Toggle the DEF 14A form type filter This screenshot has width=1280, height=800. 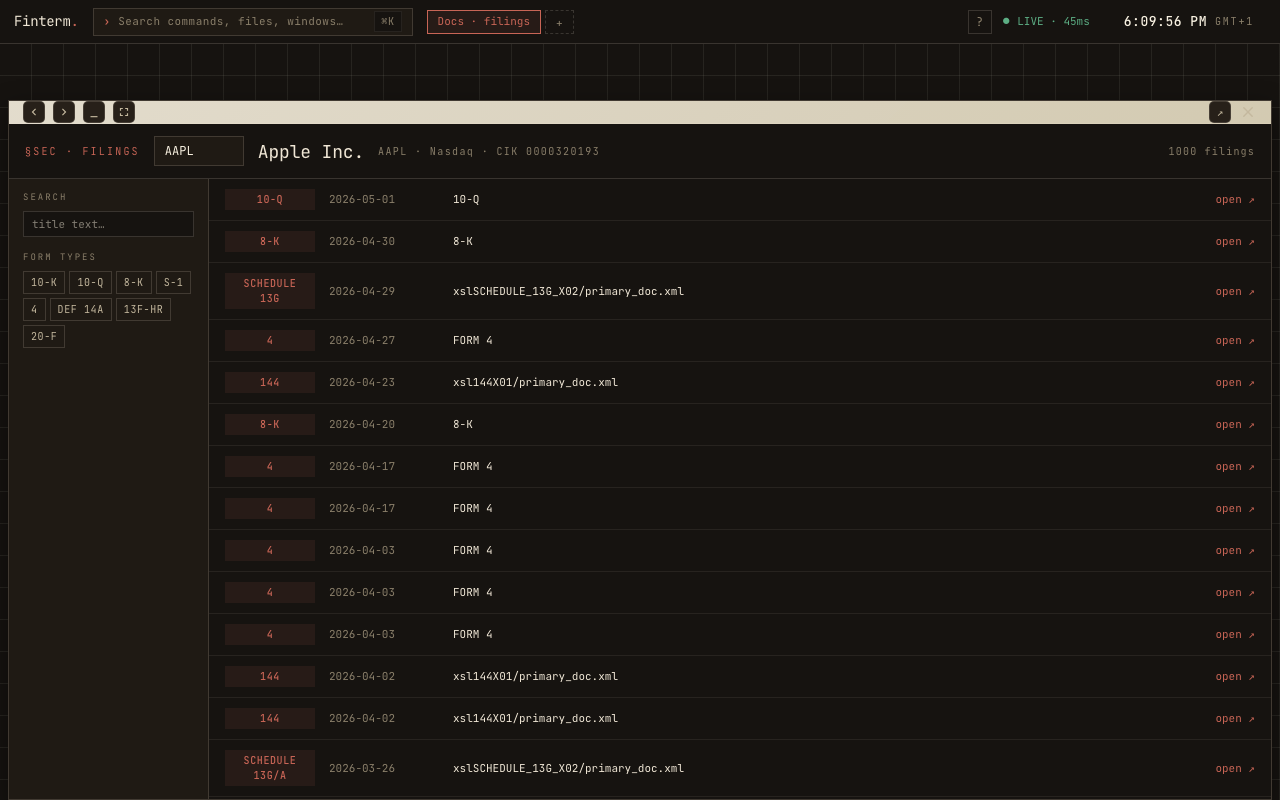point(81,310)
